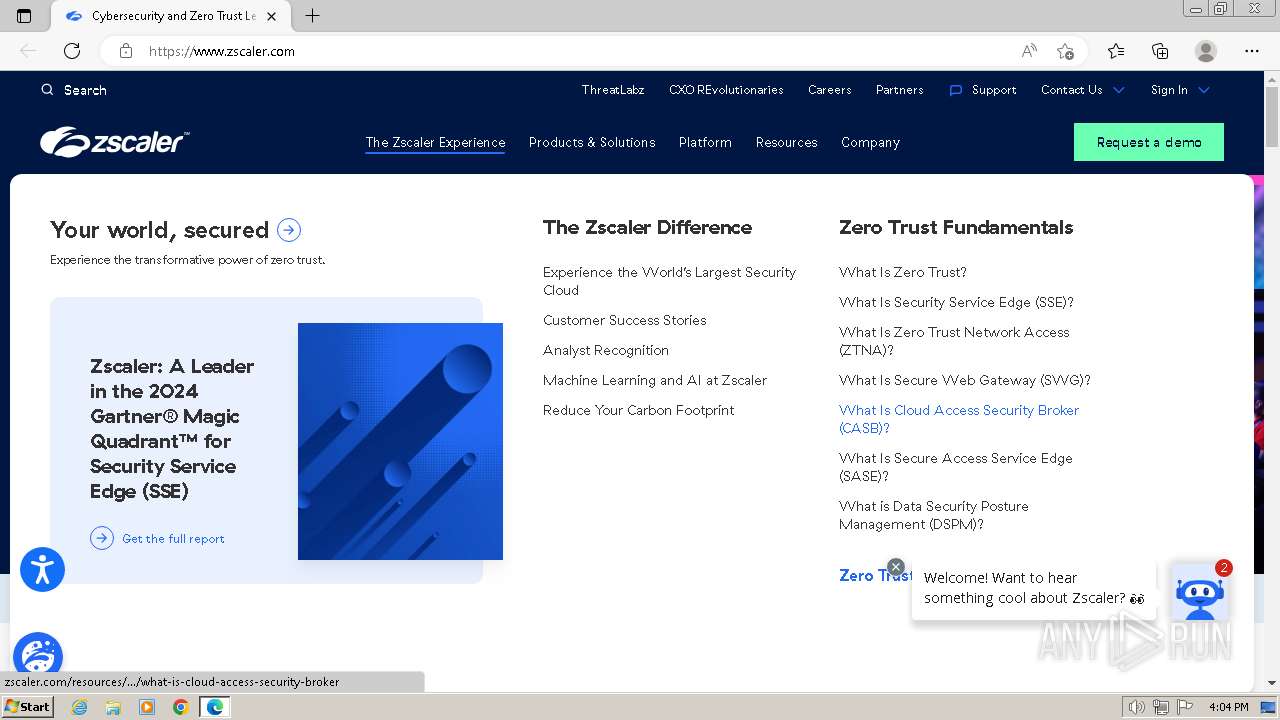This screenshot has height=720, width=1280.
Task: Go to ThreatLabz link
Action: [613, 90]
